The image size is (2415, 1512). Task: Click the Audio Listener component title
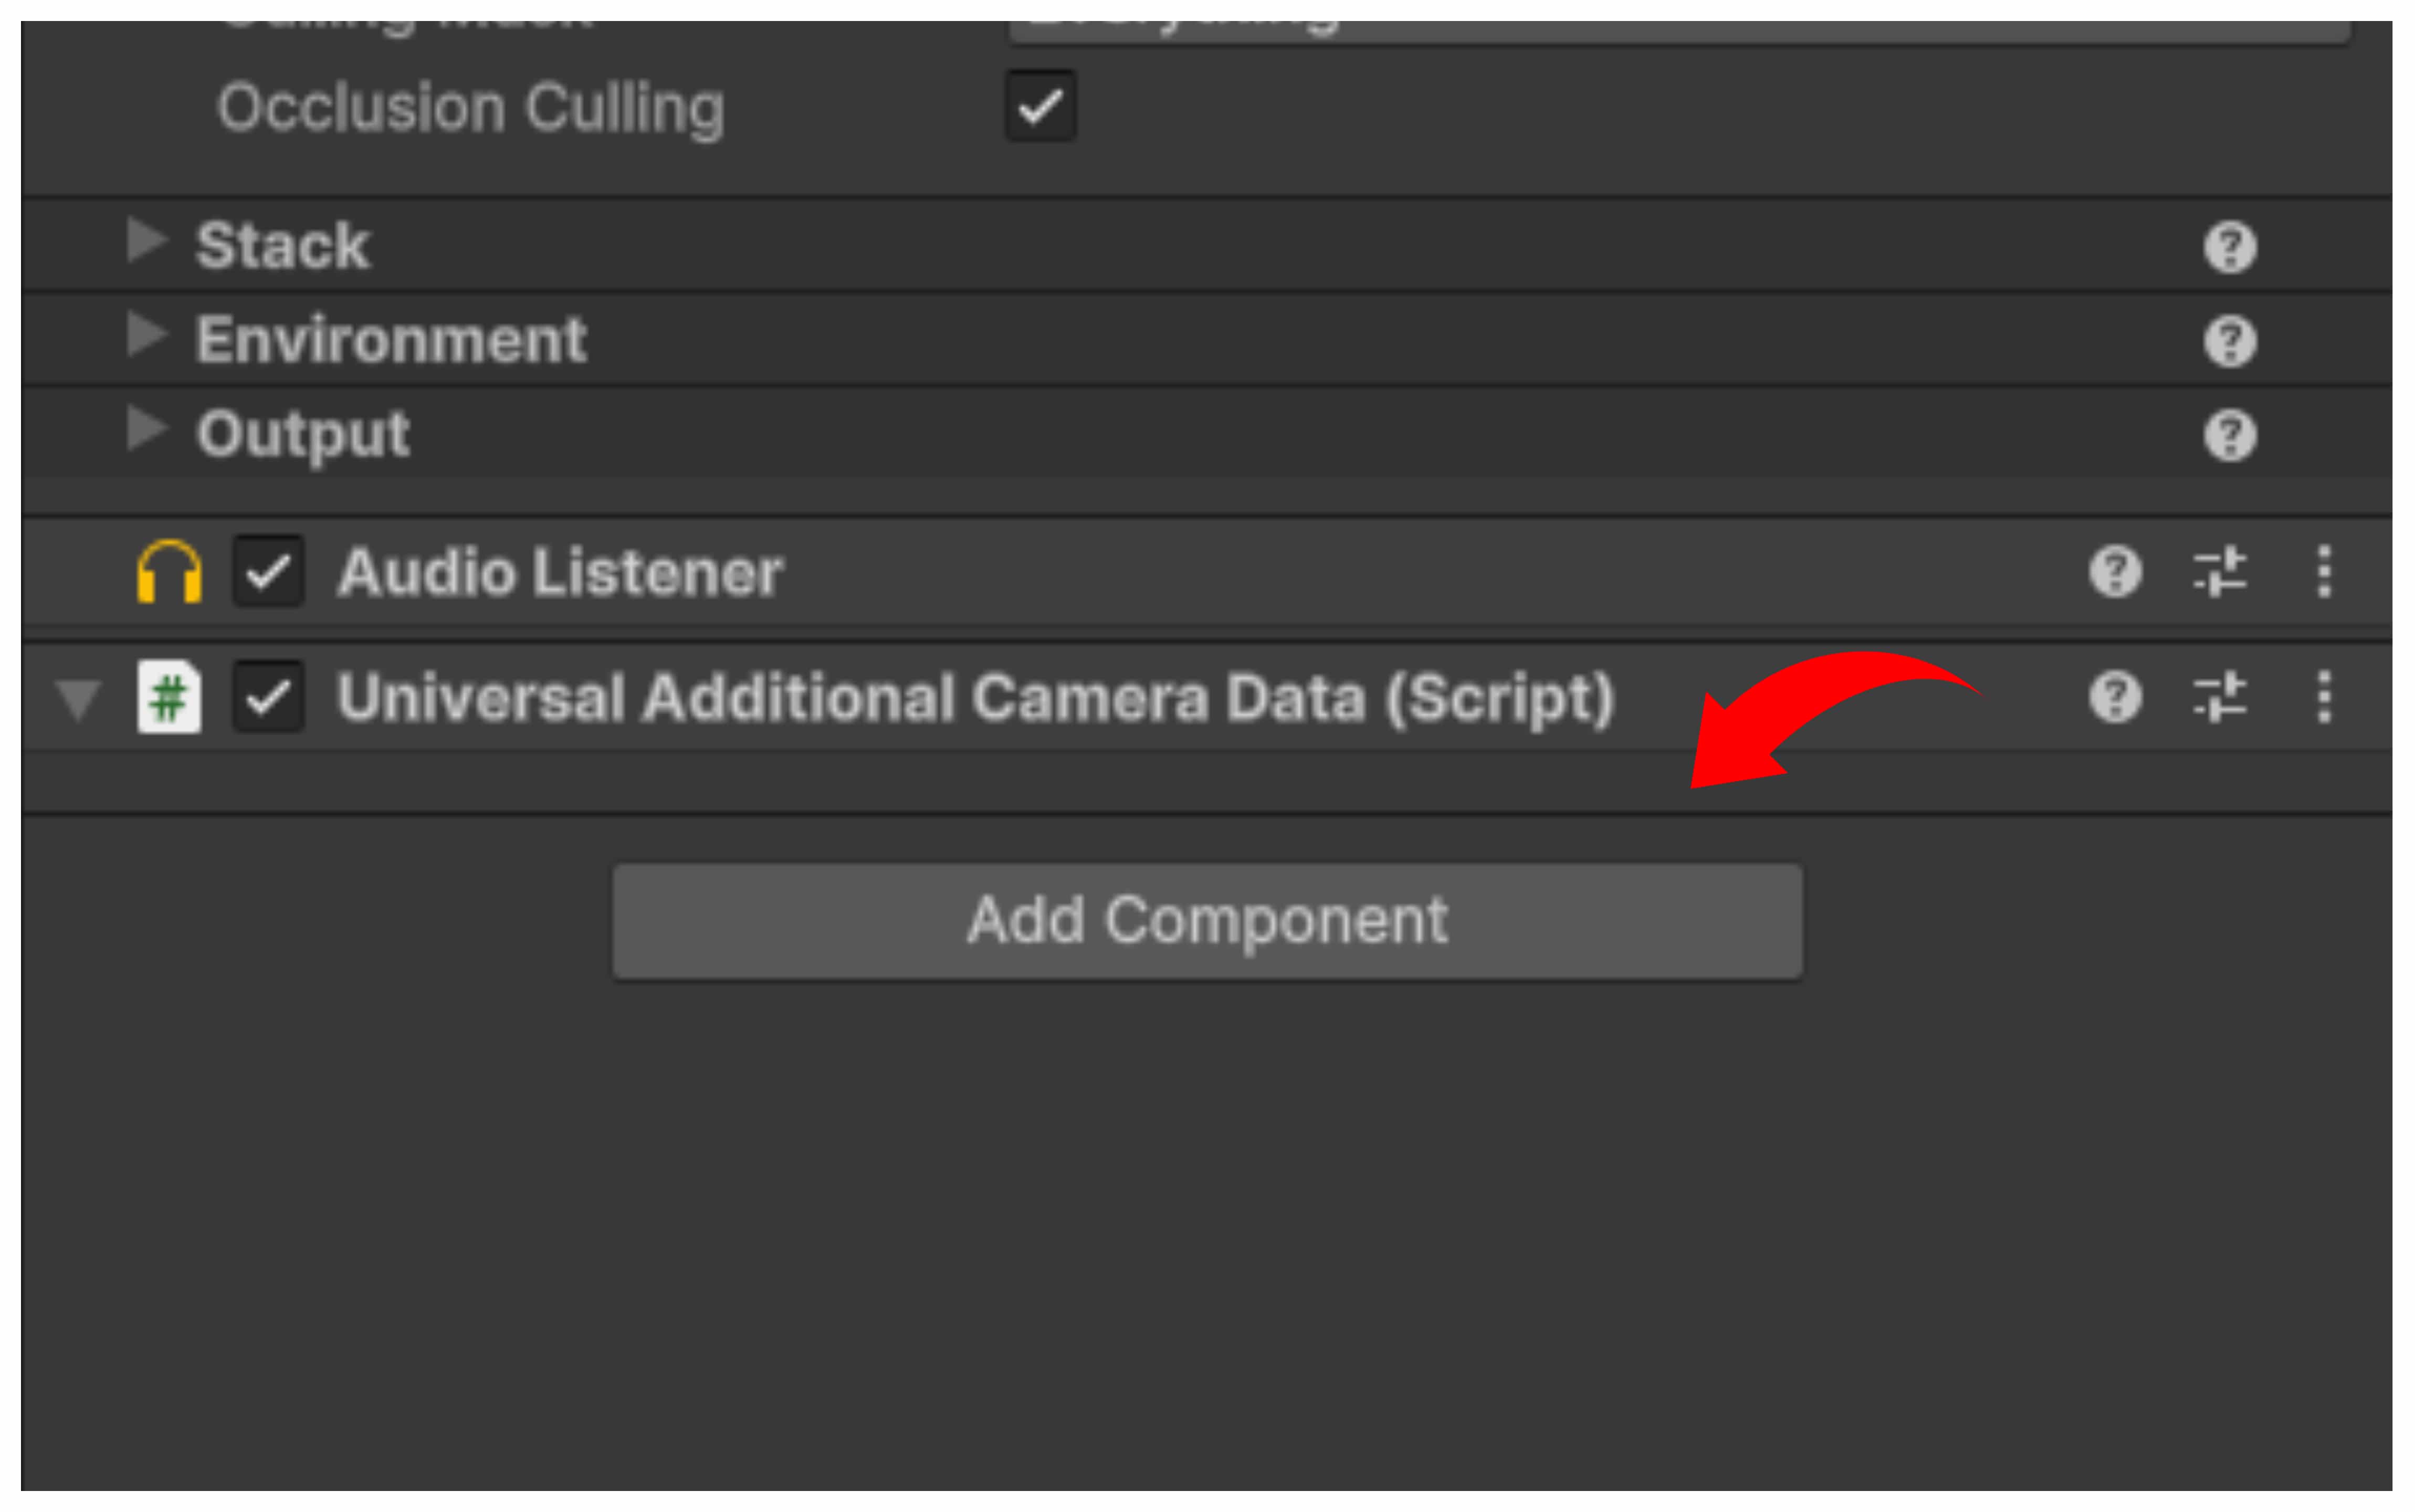pos(560,573)
